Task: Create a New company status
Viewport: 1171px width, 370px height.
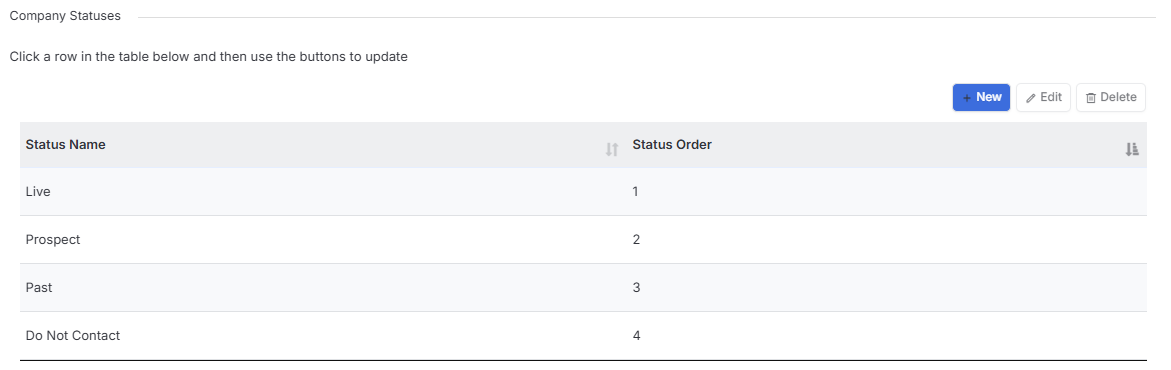Action: pyautogui.click(x=981, y=97)
